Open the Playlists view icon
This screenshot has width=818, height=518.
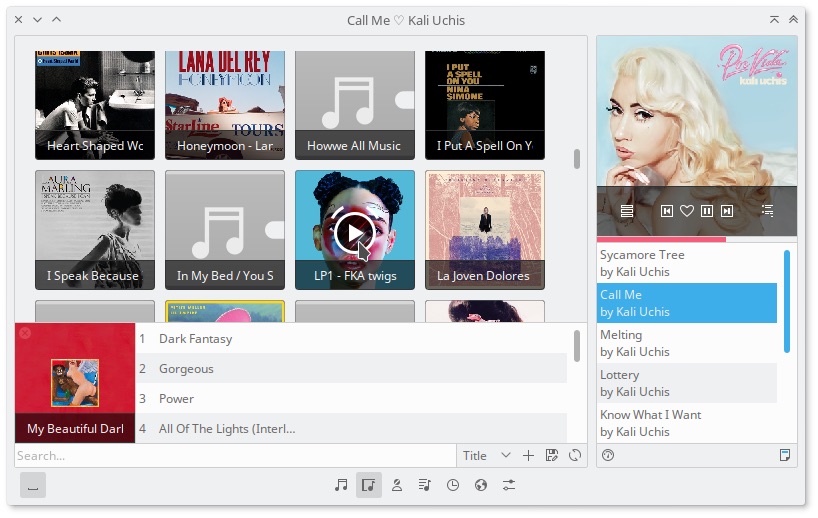click(x=425, y=485)
